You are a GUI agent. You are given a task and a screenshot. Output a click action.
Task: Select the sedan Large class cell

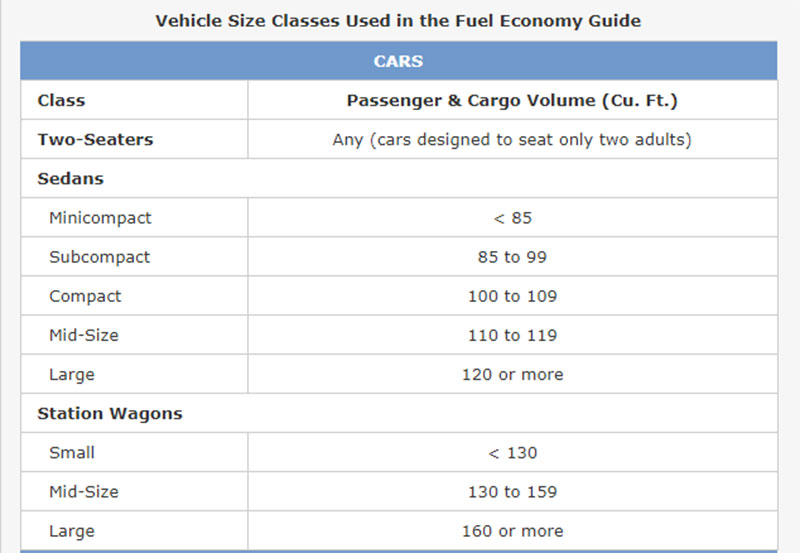(x=134, y=374)
